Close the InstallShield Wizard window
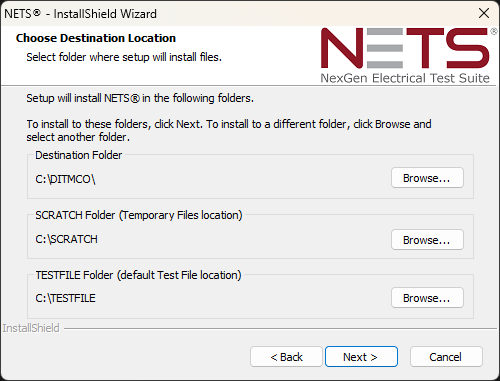Image resolution: width=500 pixels, height=381 pixels. pyautogui.click(x=484, y=13)
